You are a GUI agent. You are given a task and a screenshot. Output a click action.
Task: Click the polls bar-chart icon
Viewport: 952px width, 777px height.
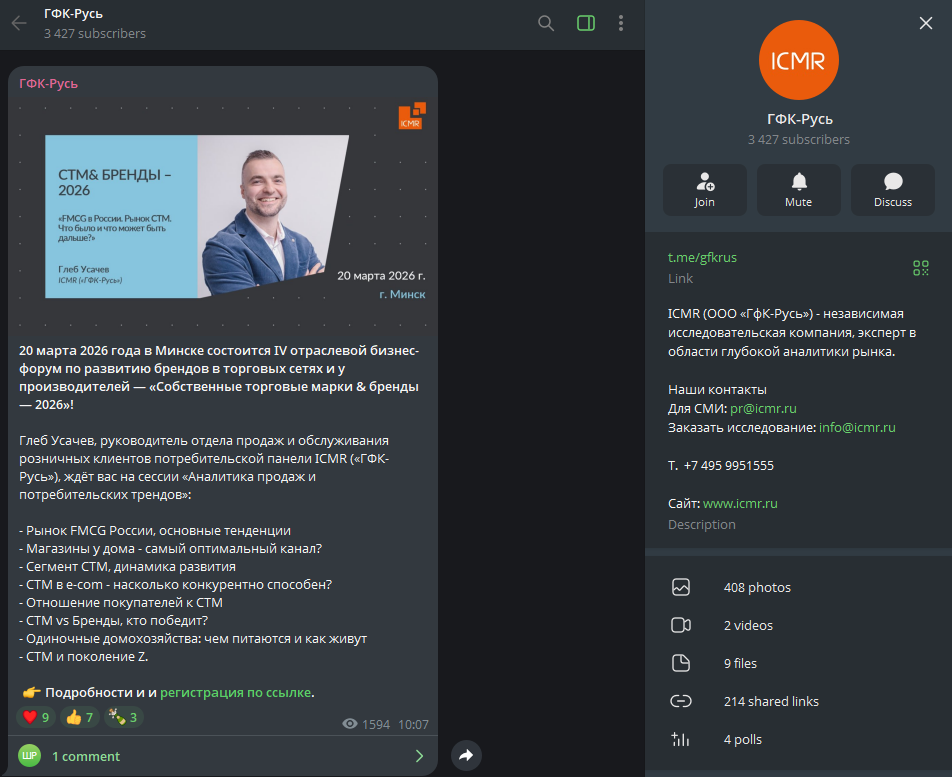click(681, 739)
